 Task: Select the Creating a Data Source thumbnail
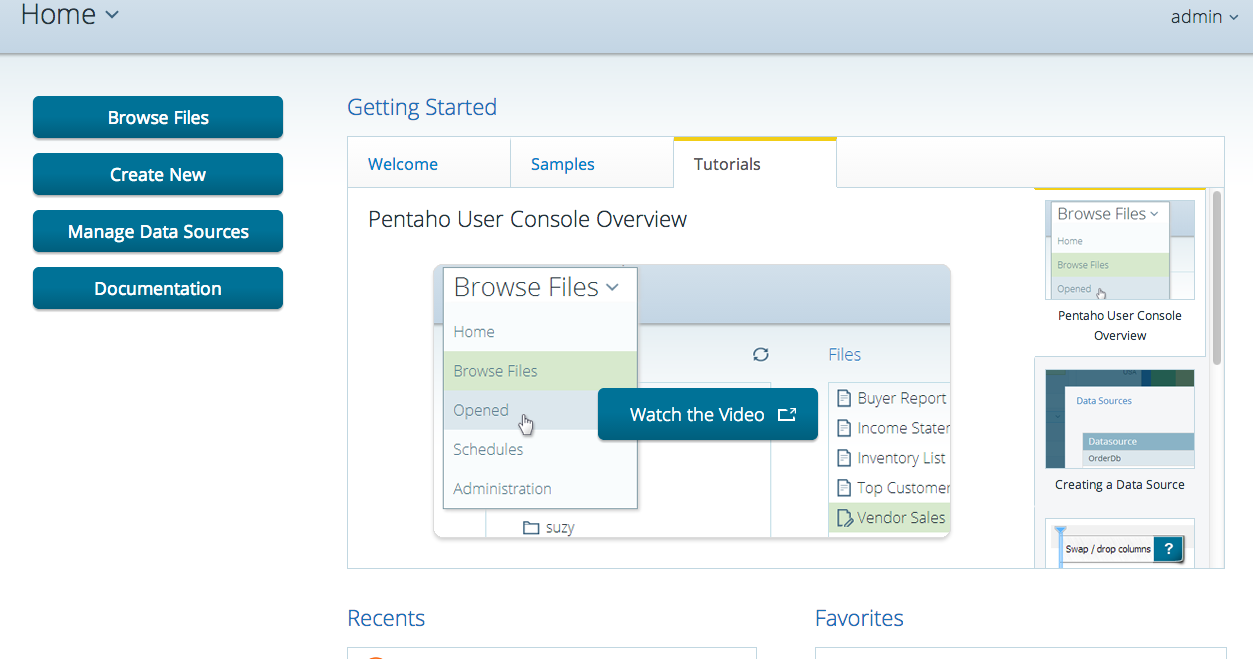(x=1120, y=419)
